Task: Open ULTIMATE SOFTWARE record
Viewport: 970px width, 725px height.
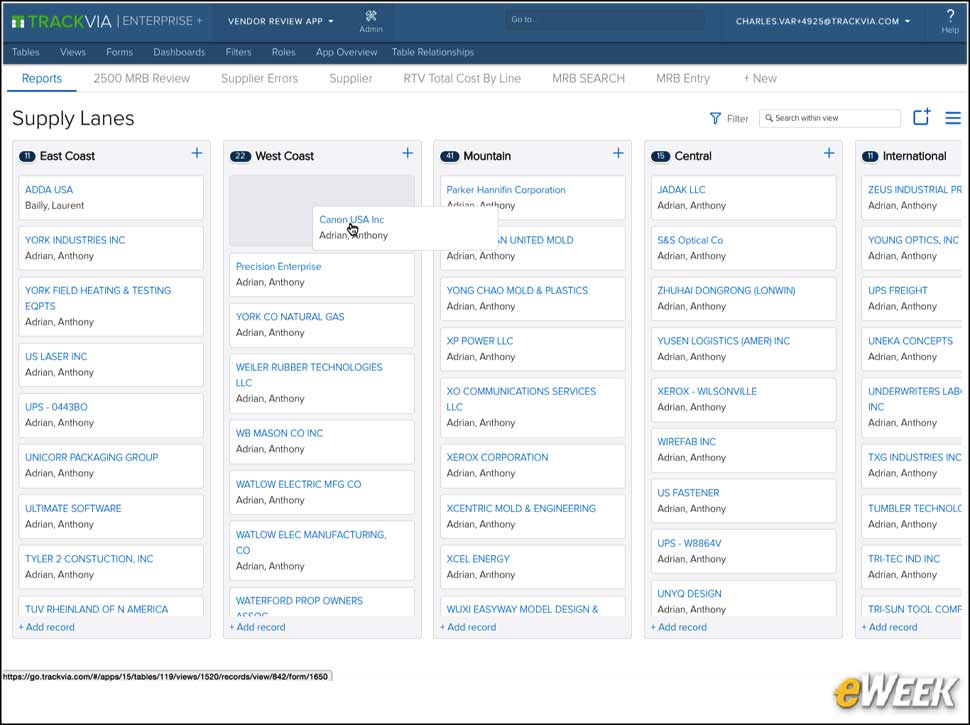Action: [x=73, y=508]
